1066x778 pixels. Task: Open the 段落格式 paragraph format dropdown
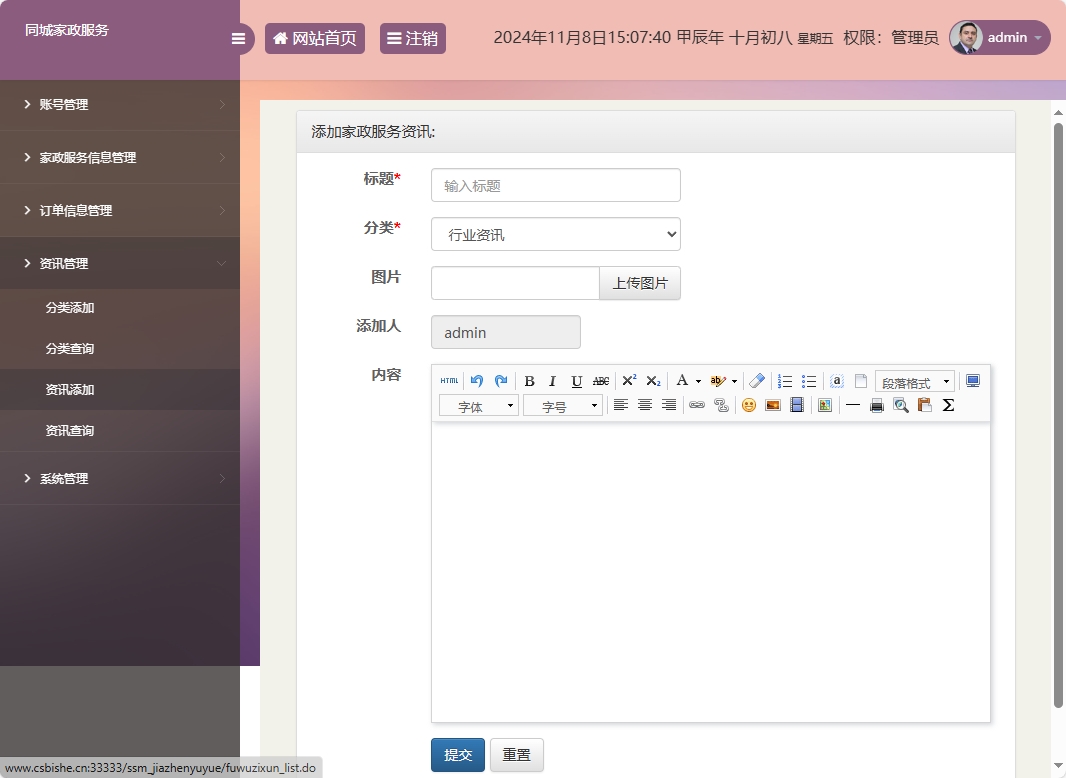(913, 381)
